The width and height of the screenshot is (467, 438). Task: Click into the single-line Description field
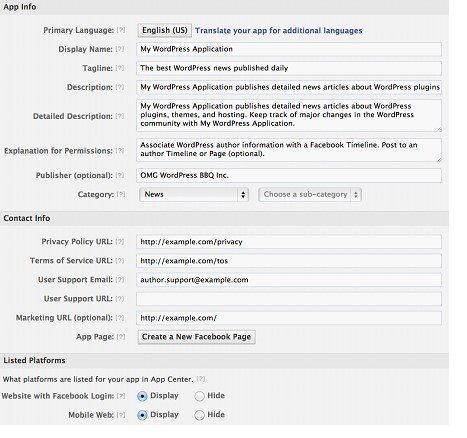pyautogui.click(x=289, y=87)
